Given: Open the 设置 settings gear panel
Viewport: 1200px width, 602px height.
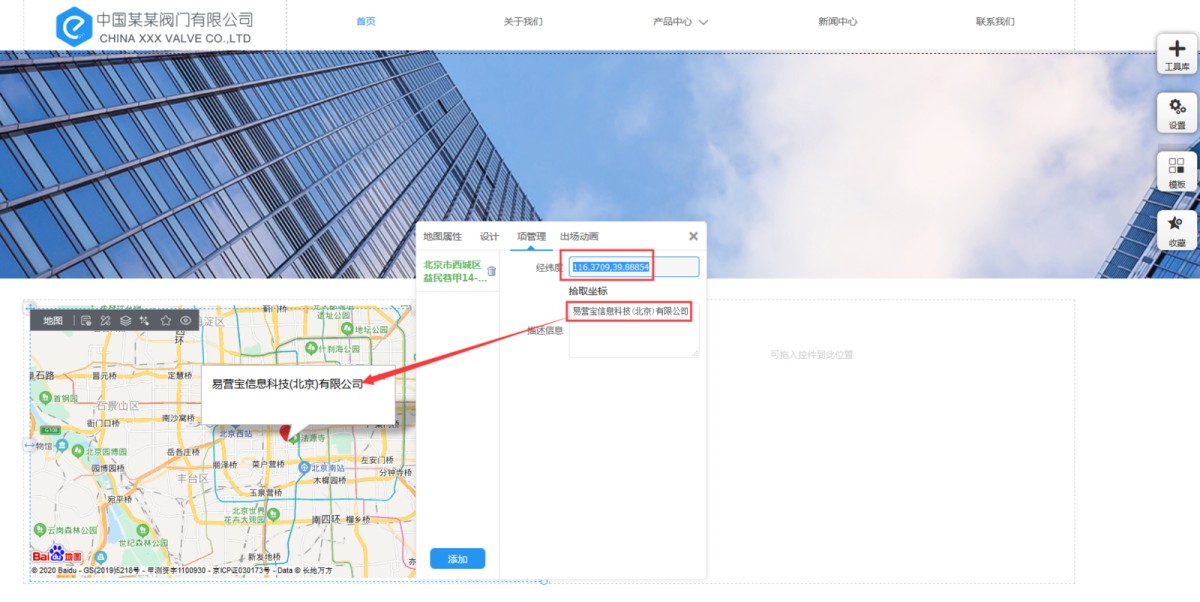Looking at the screenshot, I should tap(1176, 112).
